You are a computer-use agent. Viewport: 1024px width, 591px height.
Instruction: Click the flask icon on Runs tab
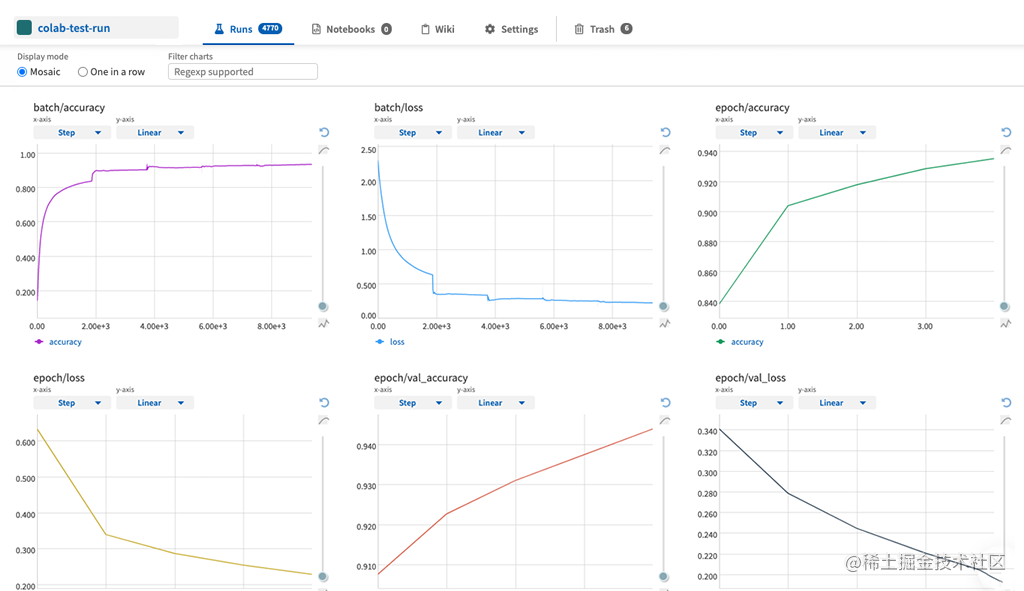[219, 29]
